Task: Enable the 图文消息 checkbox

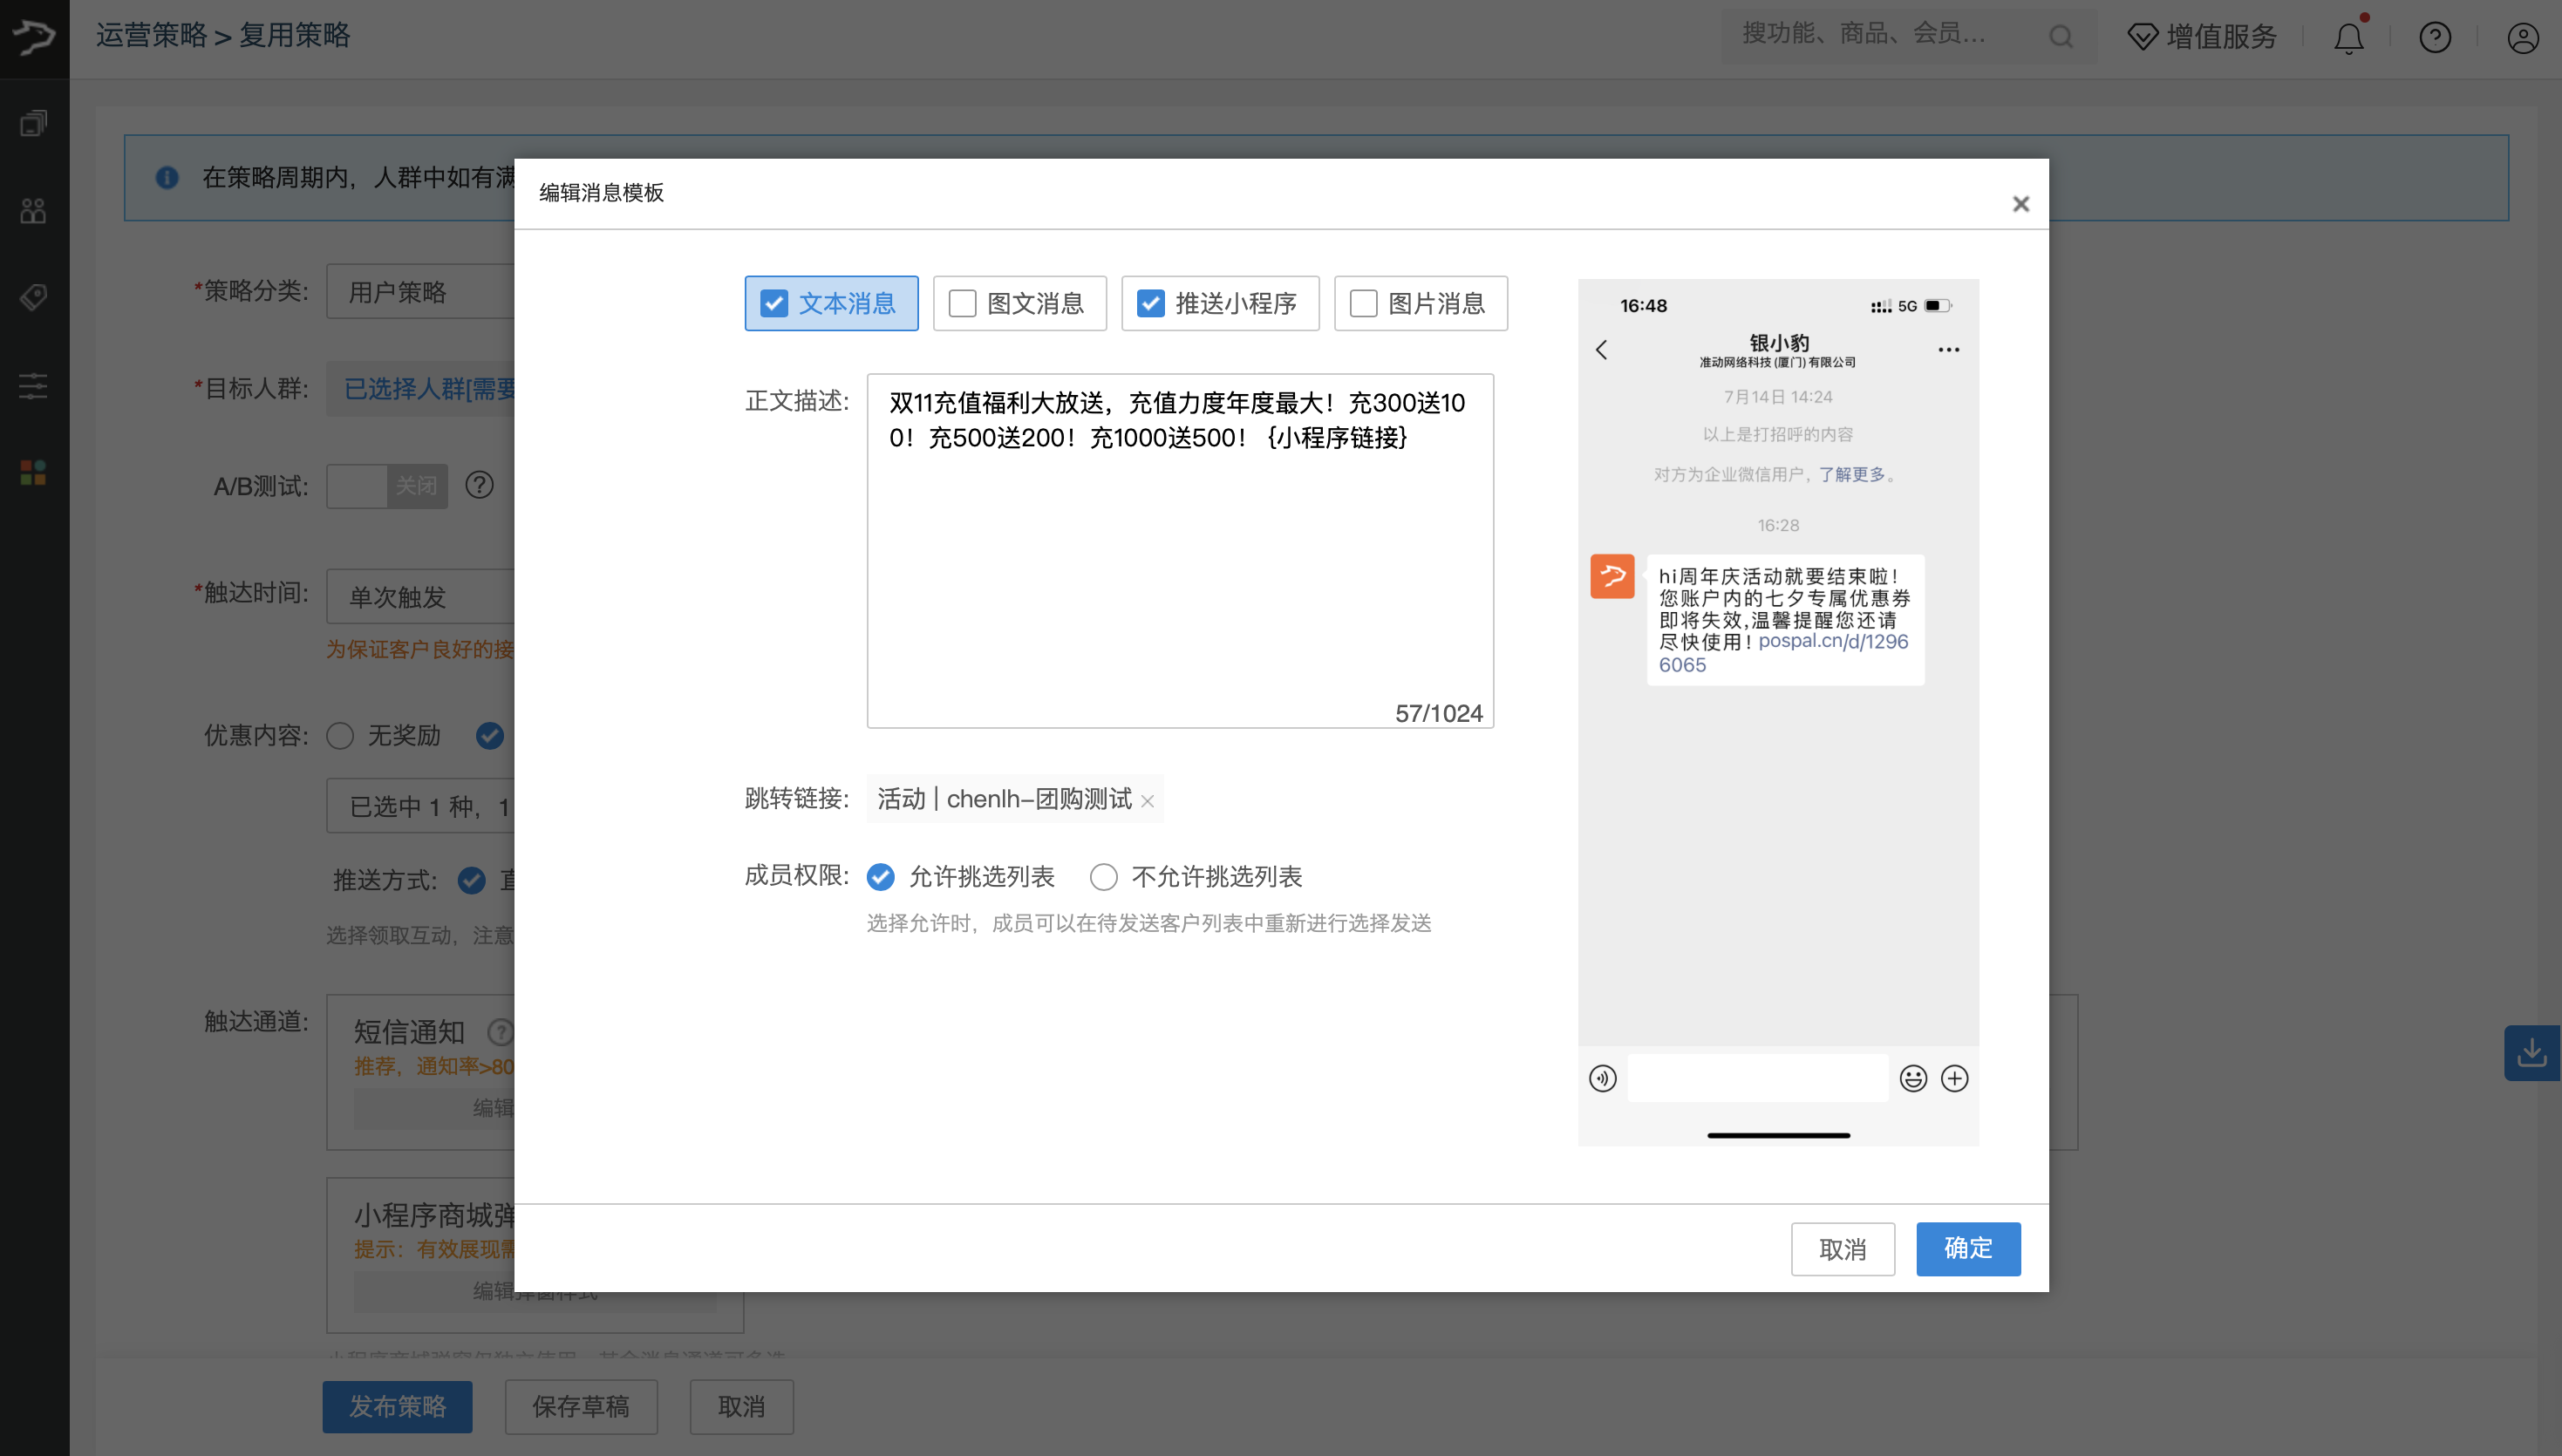Action: pyautogui.click(x=962, y=303)
